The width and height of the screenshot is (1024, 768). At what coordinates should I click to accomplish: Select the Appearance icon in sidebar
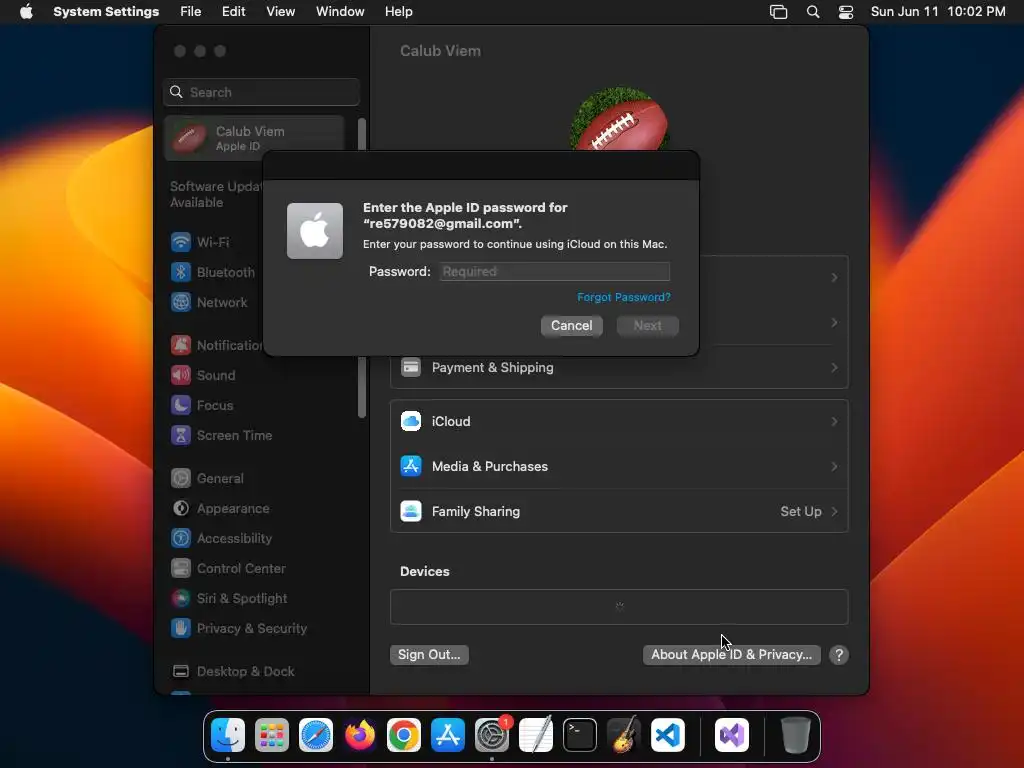click(x=181, y=508)
